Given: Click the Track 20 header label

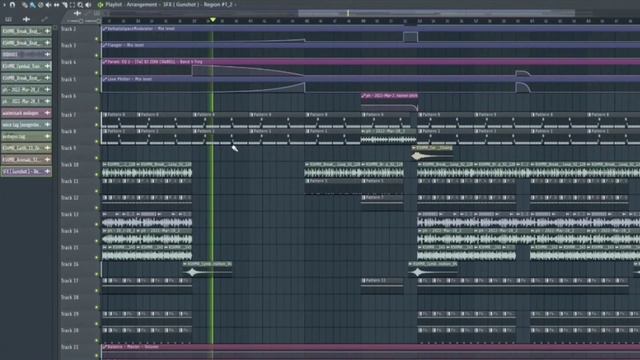Looking at the screenshot, I should [69, 330].
